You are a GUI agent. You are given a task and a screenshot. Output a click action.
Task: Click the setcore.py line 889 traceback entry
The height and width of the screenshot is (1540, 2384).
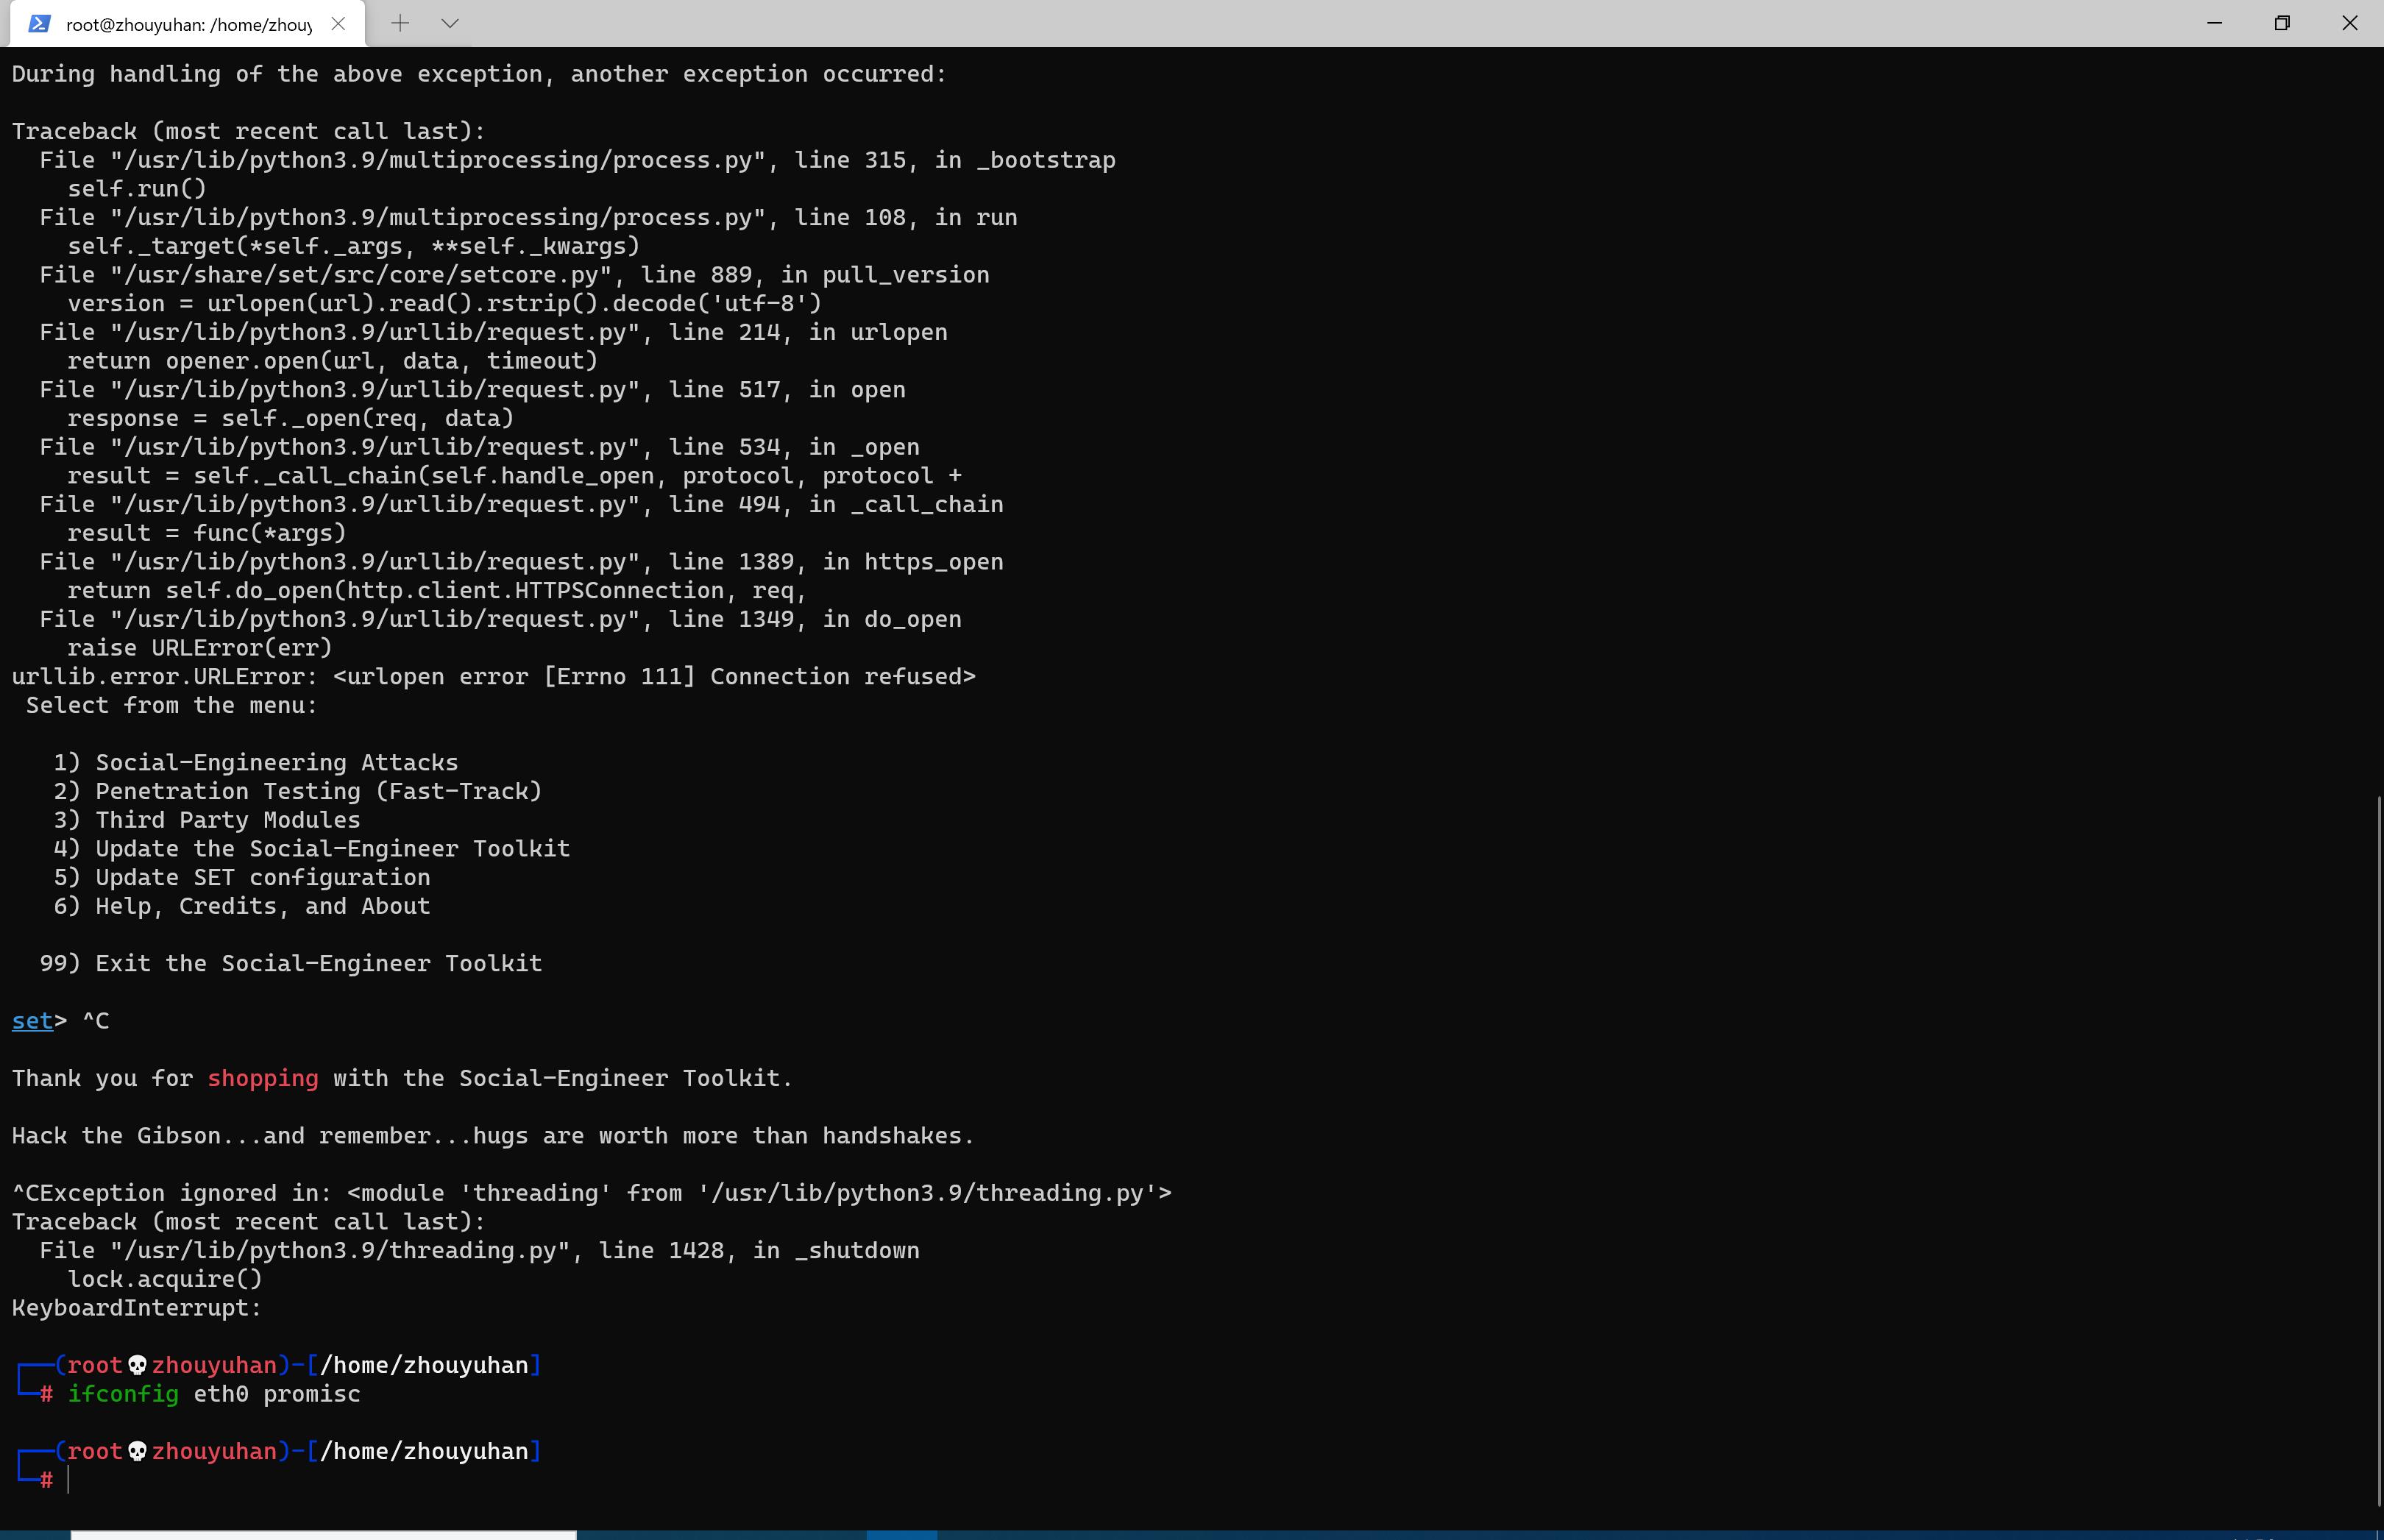tap(515, 275)
